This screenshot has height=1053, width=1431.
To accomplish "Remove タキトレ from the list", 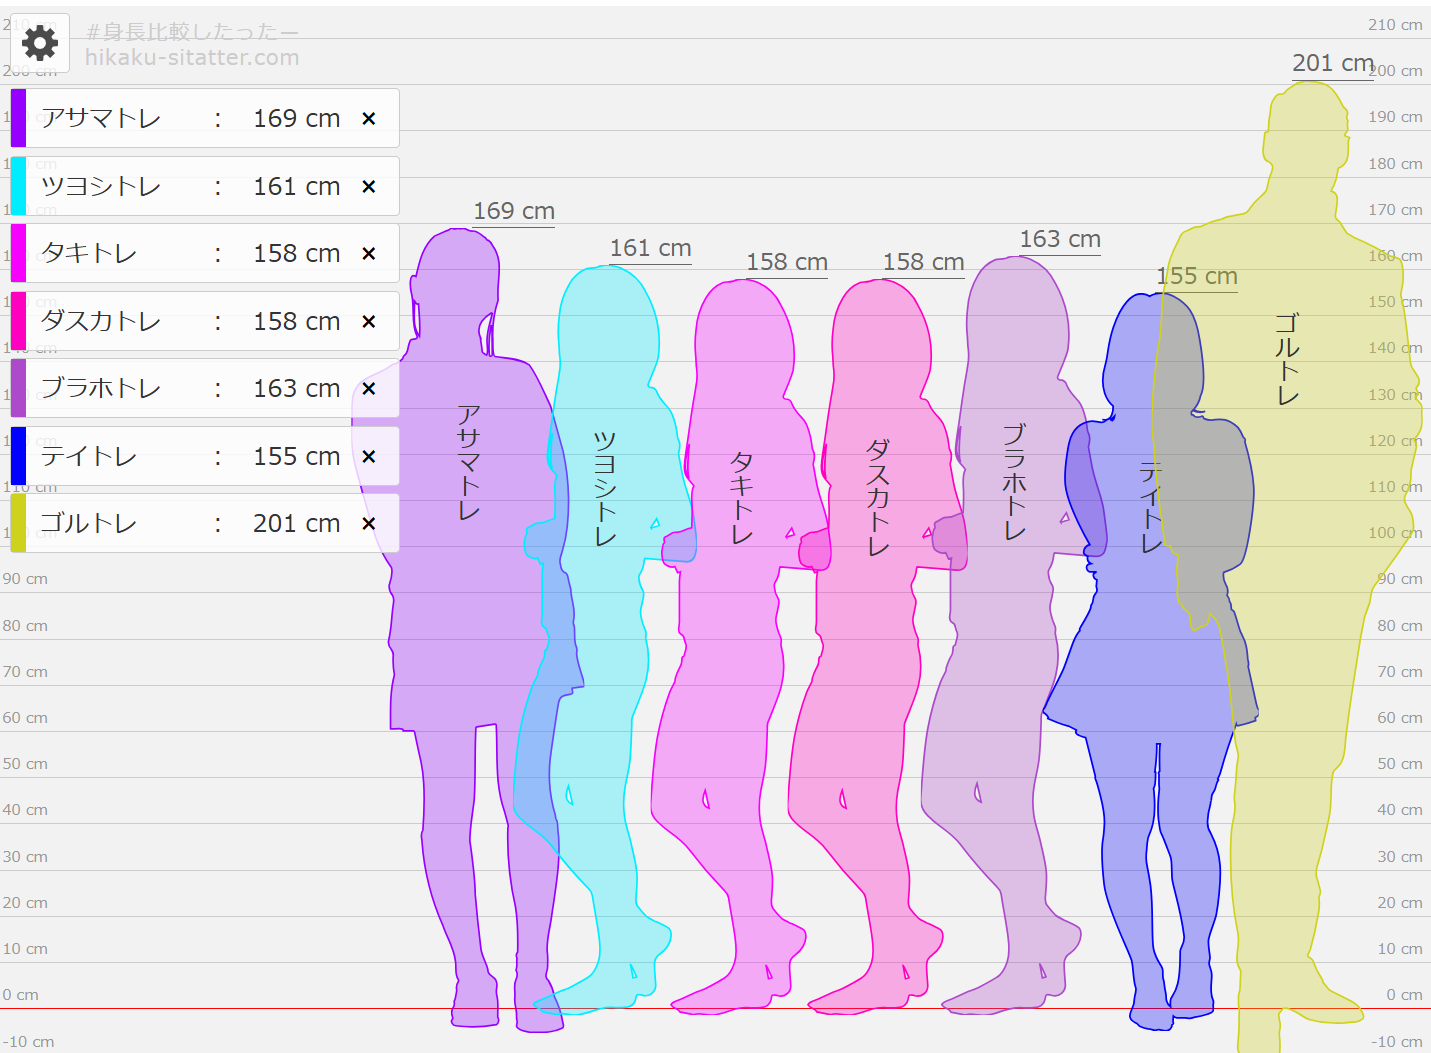I will 369,254.
